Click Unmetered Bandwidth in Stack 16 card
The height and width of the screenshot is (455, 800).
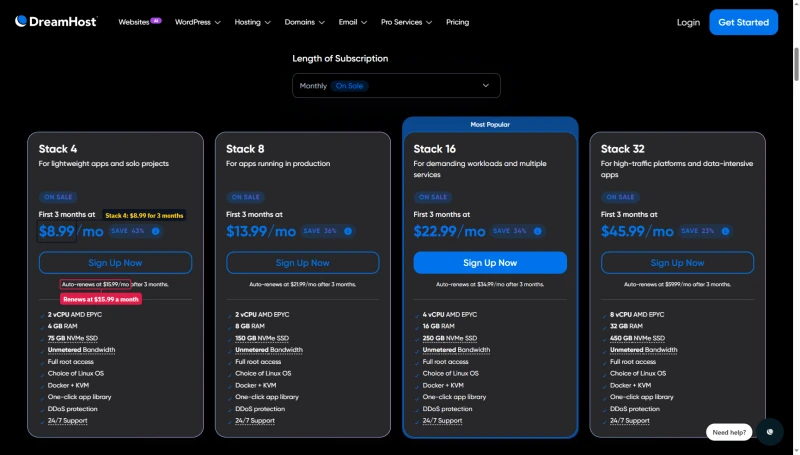[456, 350]
